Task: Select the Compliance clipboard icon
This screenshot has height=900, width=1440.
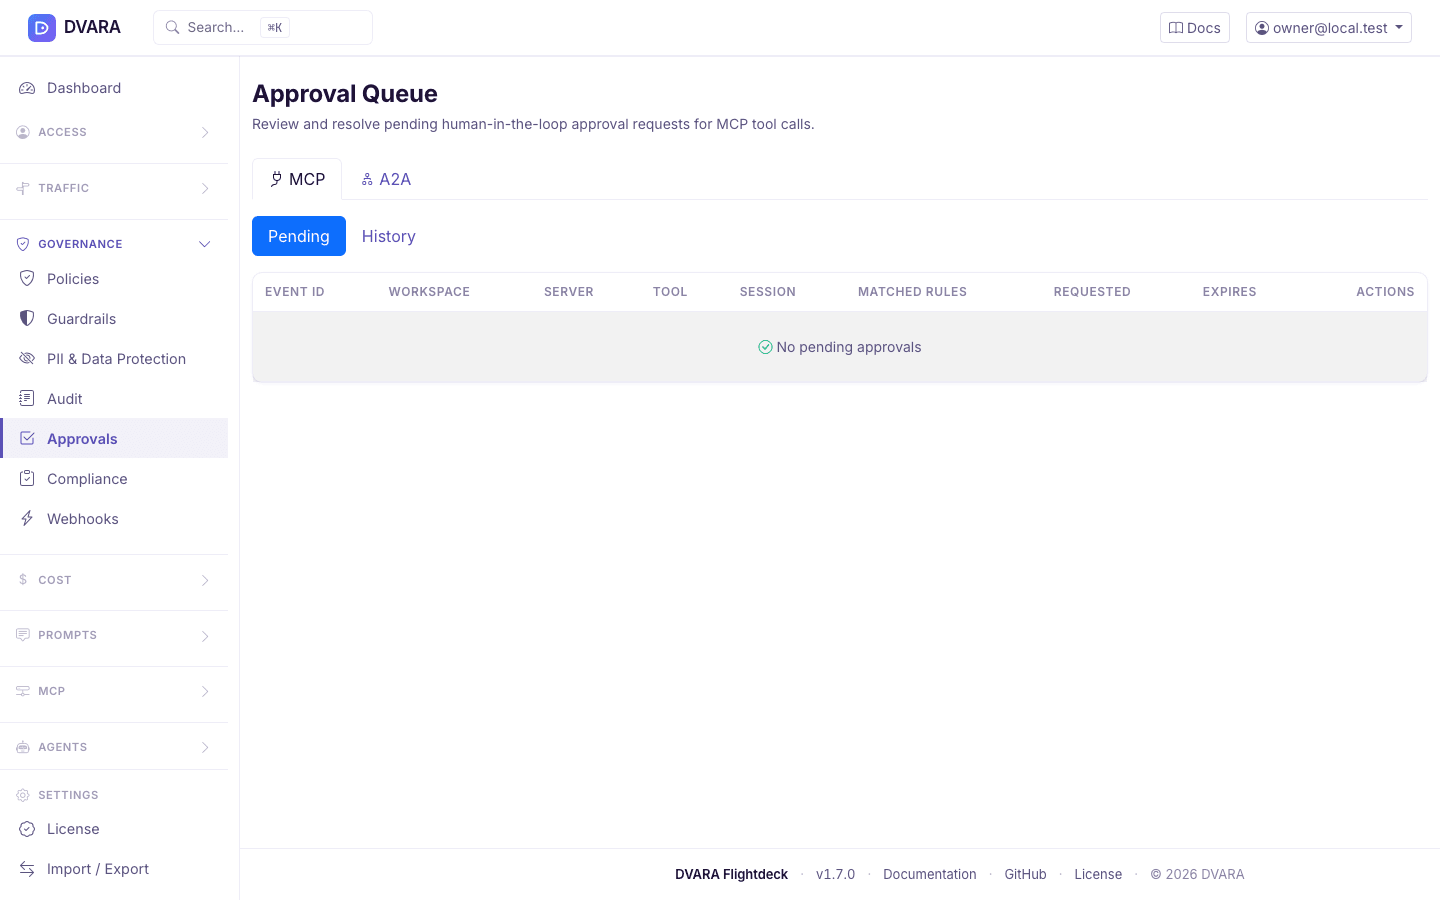Action: click(27, 478)
